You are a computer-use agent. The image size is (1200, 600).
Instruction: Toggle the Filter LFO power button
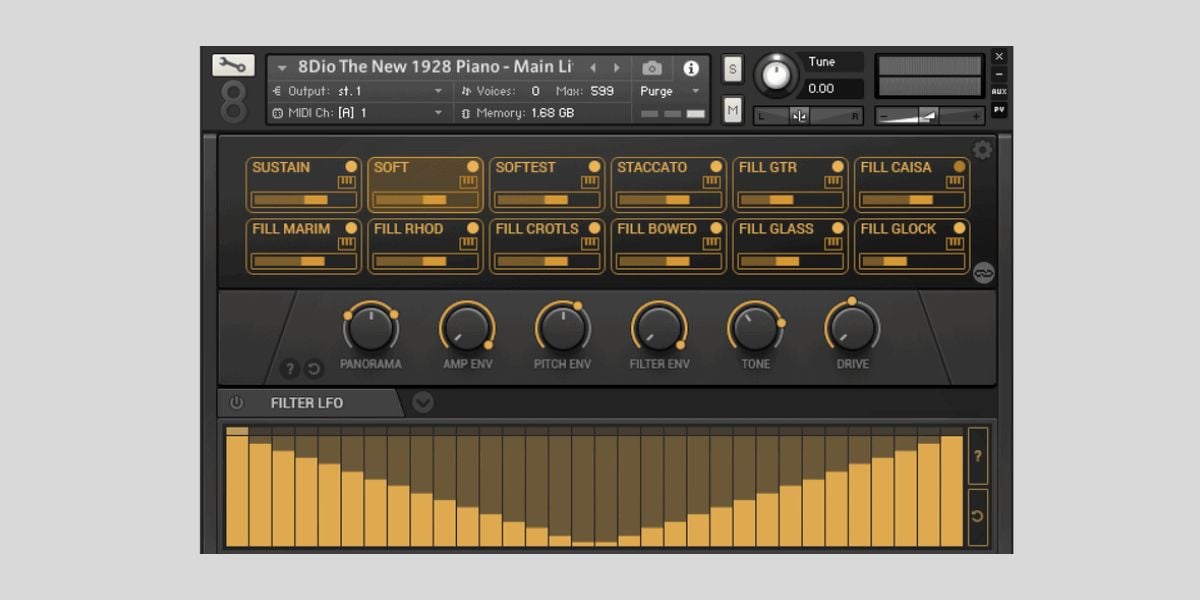click(x=236, y=403)
